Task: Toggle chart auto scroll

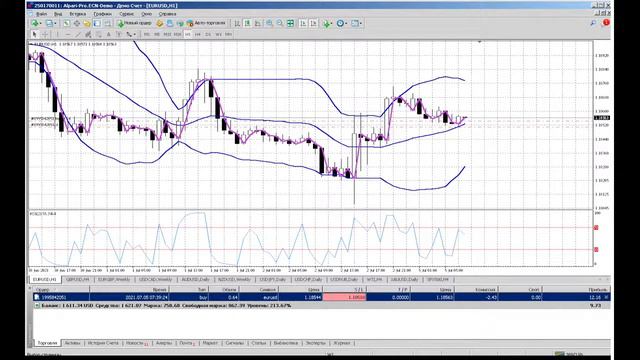Action: [303, 23]
